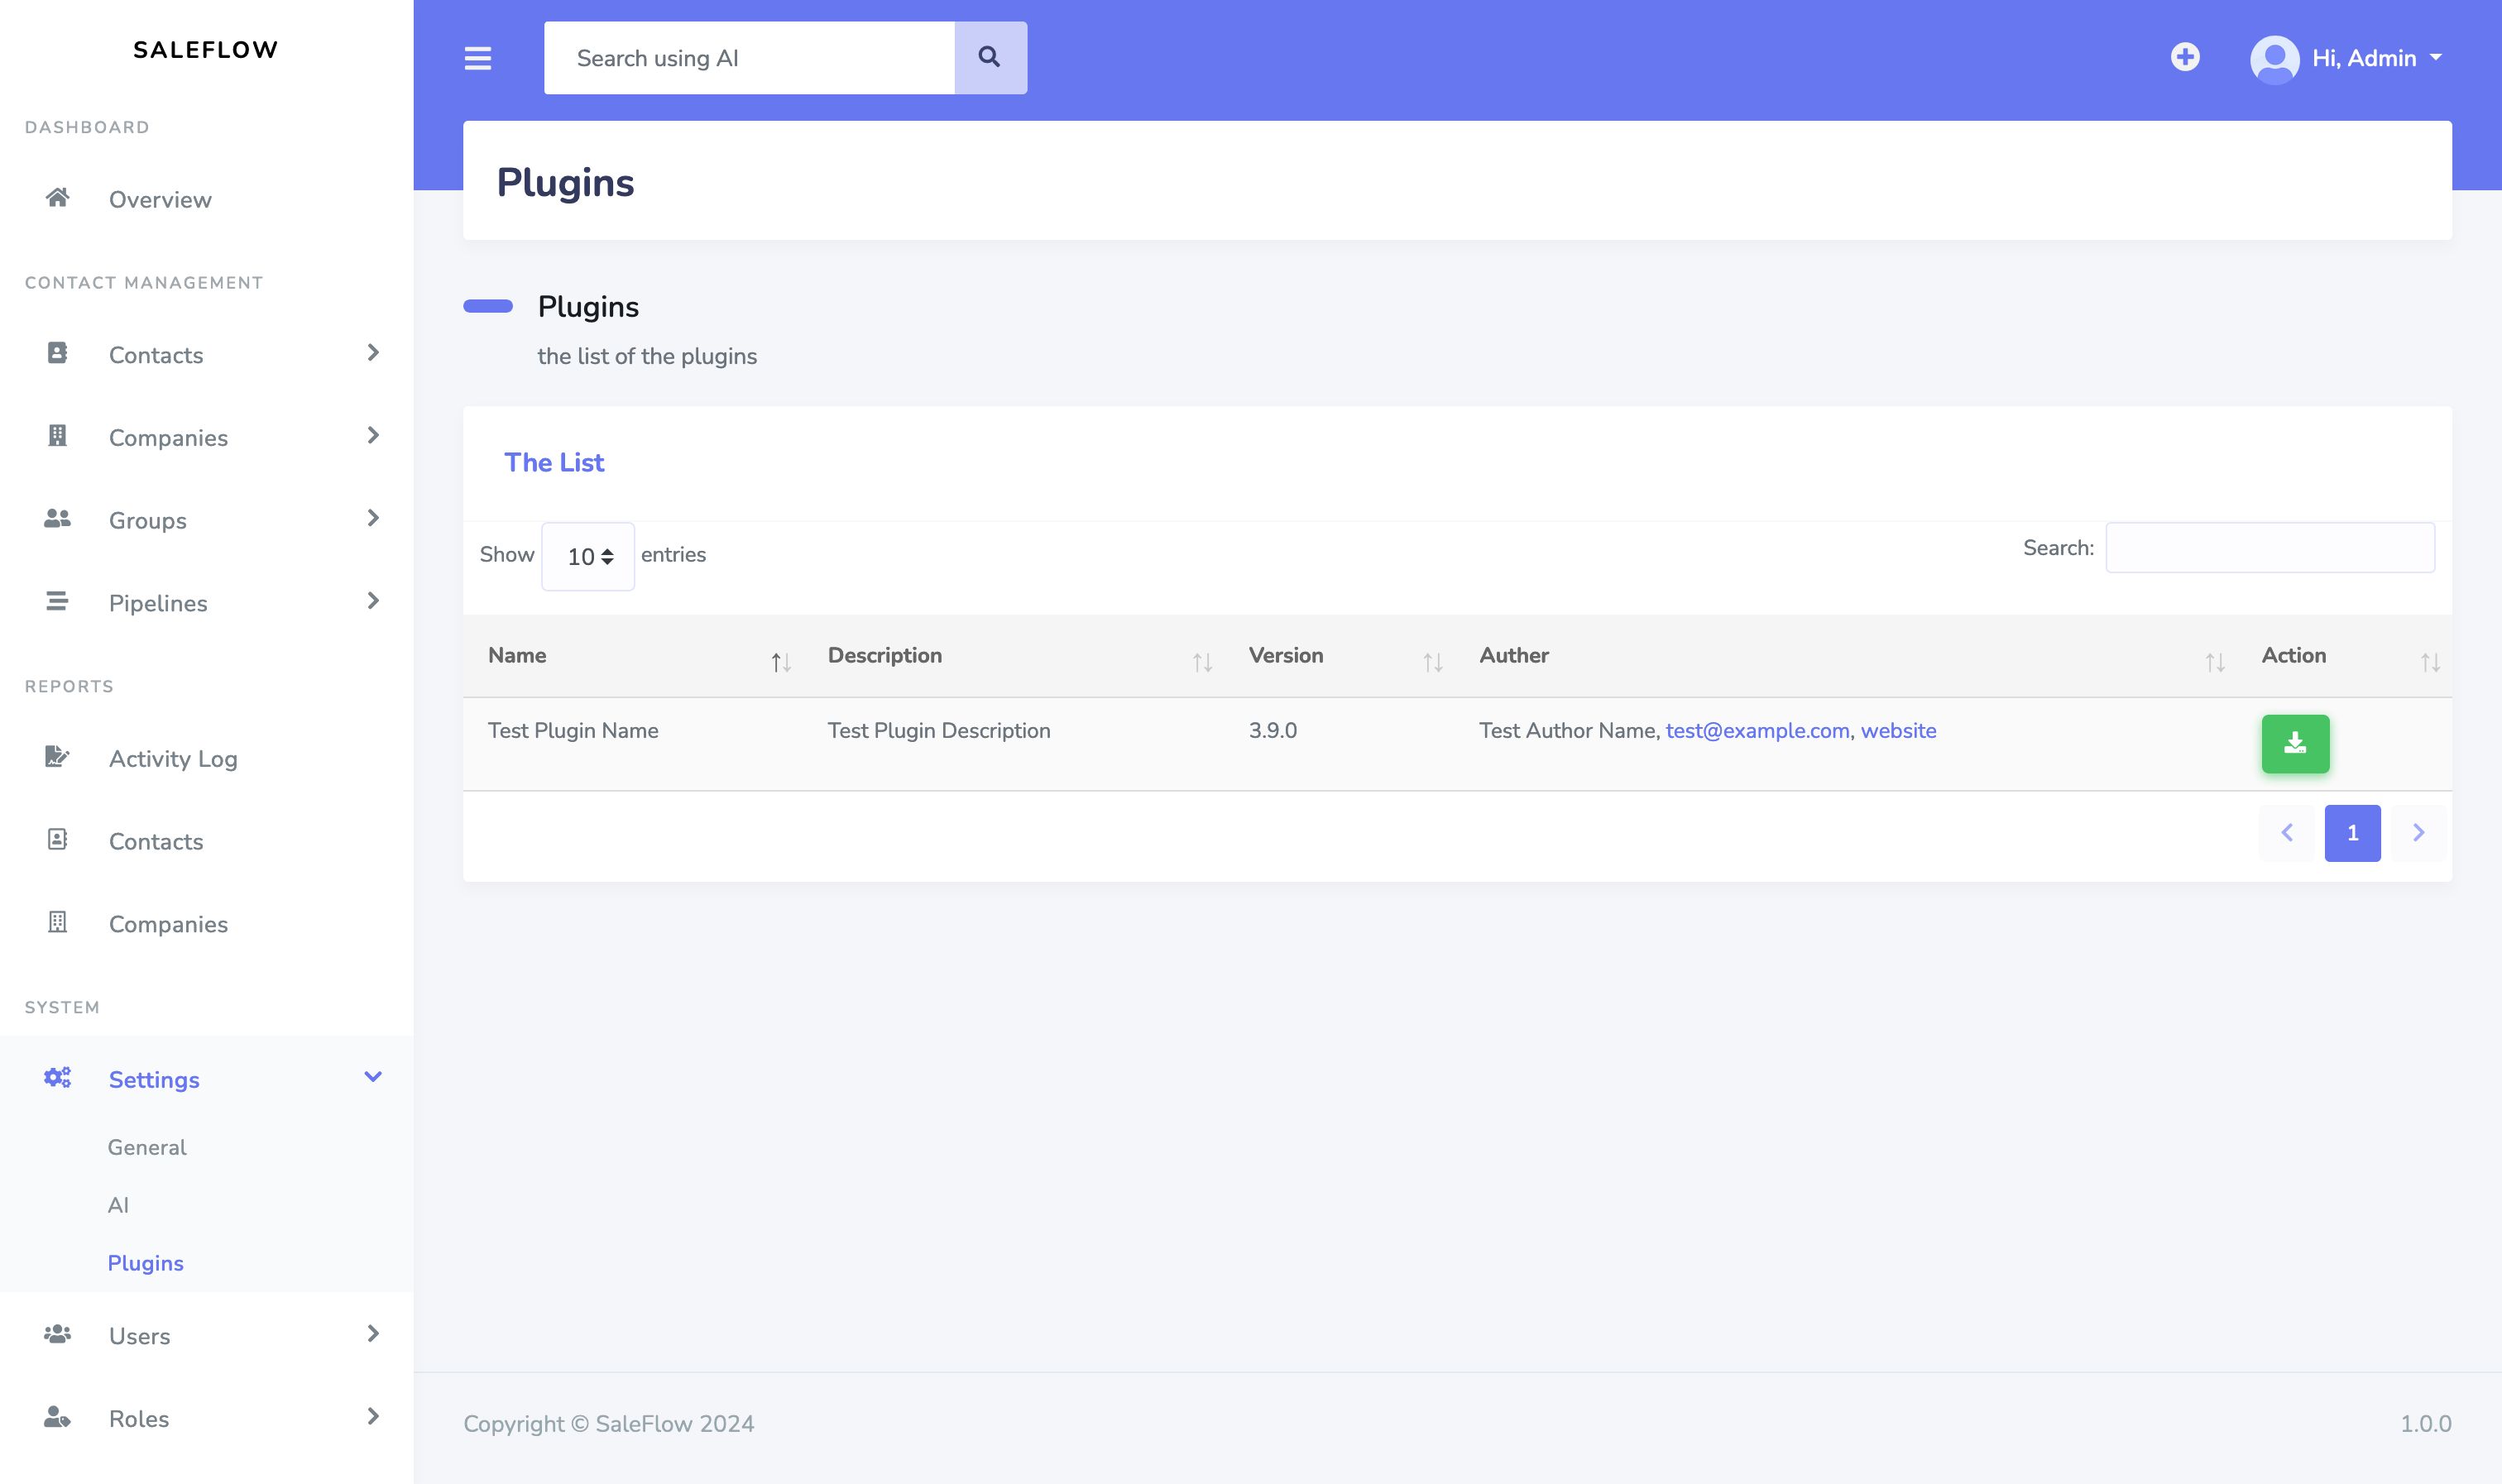
Task: Click the test@example.com email link
Action: pyautogui.click(x=1757, y=731)
